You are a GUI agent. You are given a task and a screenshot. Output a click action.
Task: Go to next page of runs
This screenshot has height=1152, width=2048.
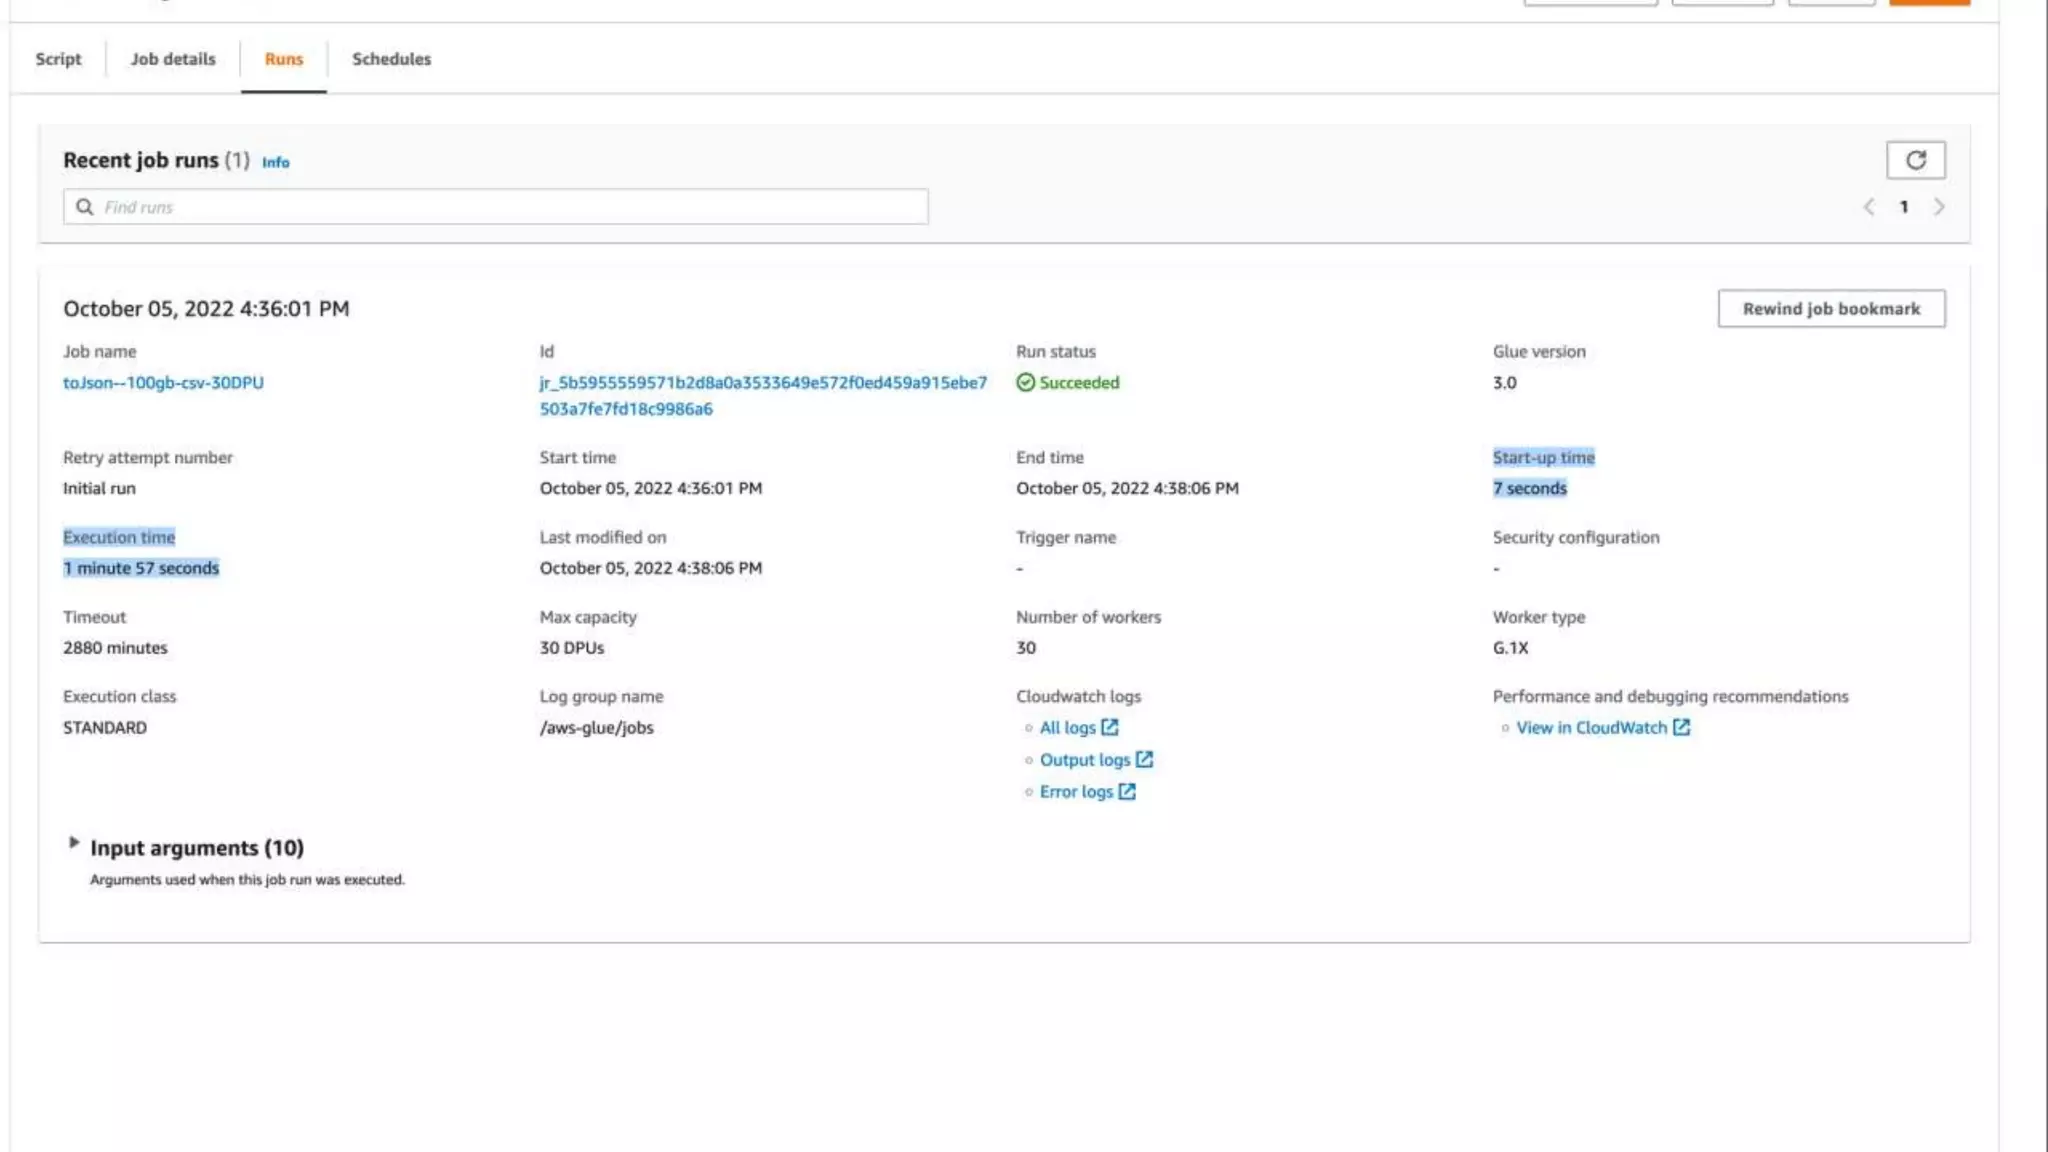[1939, 207]
